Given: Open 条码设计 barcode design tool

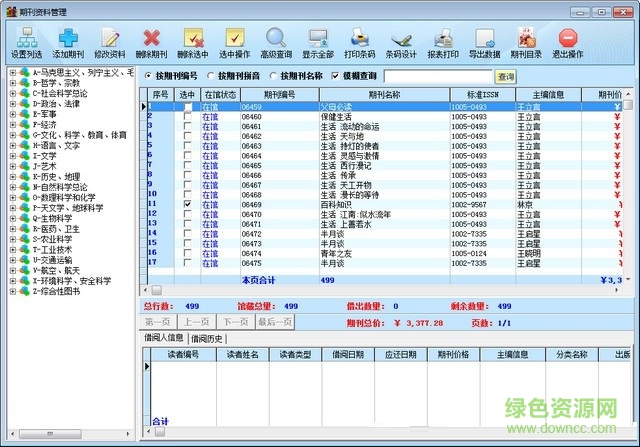Looking at the screenshot, I should [x=401, y=43].
